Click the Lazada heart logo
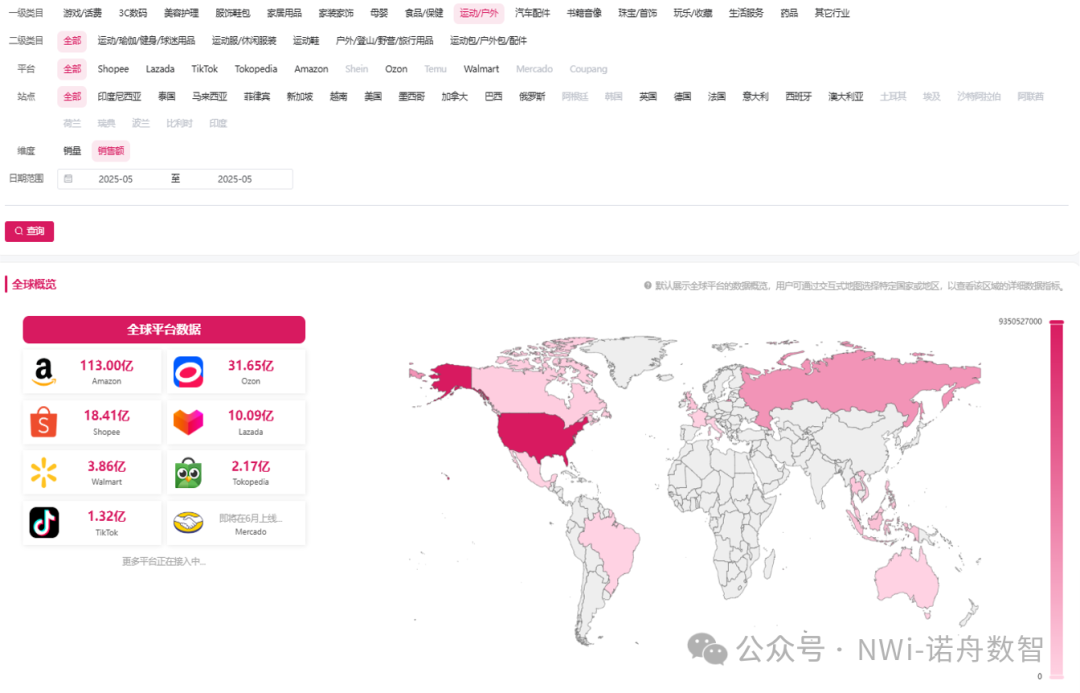This screenshot has width=1080, height=693. 188,423
